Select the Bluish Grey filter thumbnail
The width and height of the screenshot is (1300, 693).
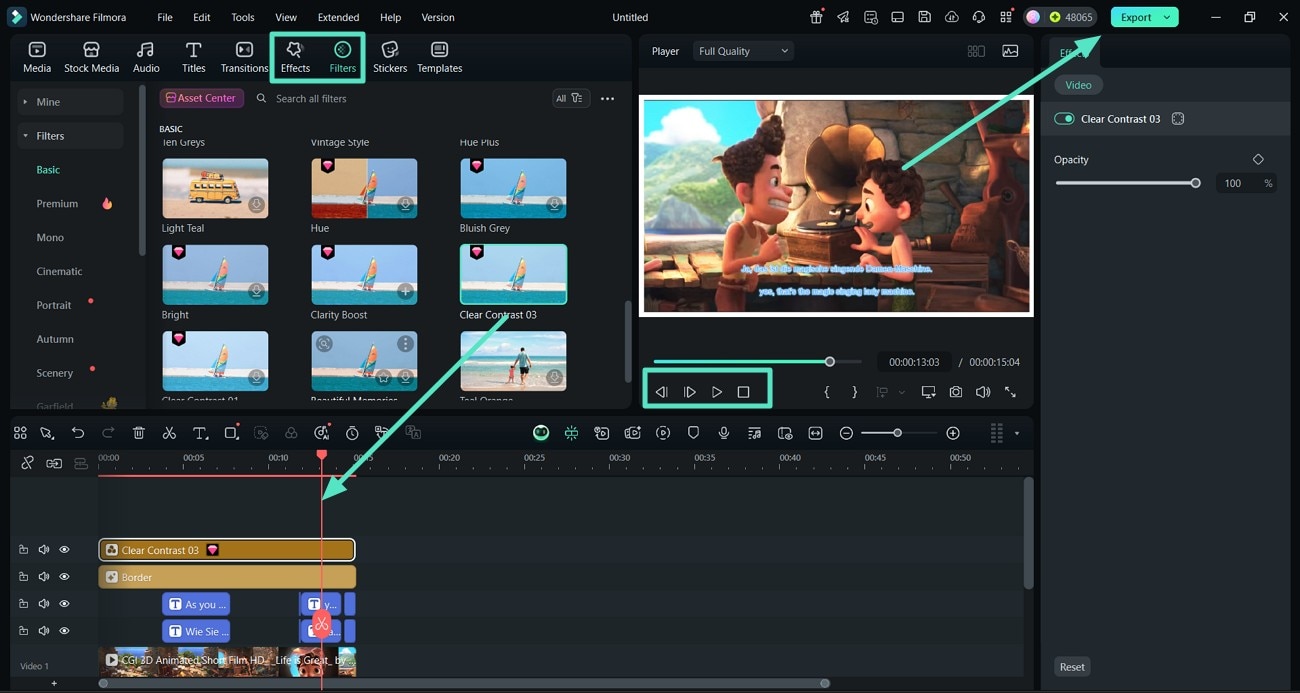[513, 188]
